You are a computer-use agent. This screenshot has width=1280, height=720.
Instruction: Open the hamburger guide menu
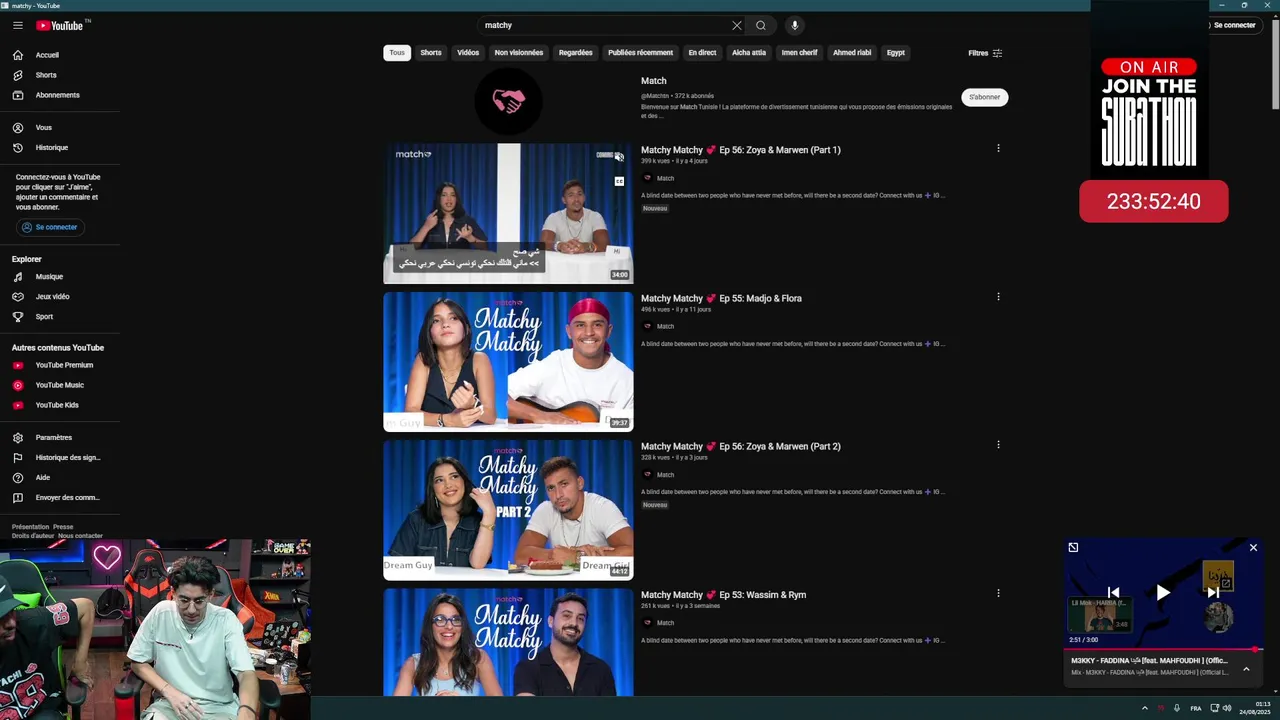pyautogui.click(x=18, y=25)
